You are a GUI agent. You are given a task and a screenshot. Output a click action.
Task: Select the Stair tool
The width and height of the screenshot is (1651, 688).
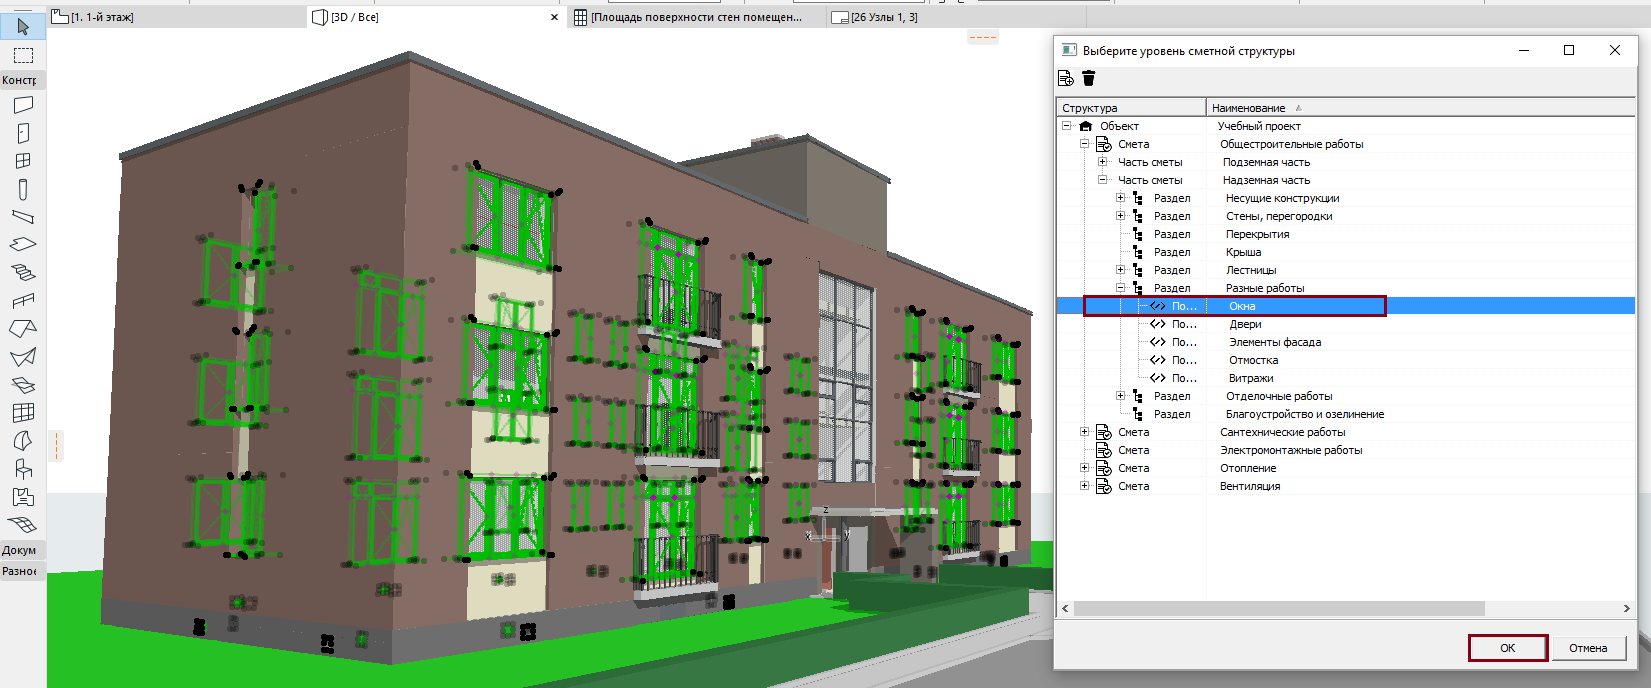(23, 273)
